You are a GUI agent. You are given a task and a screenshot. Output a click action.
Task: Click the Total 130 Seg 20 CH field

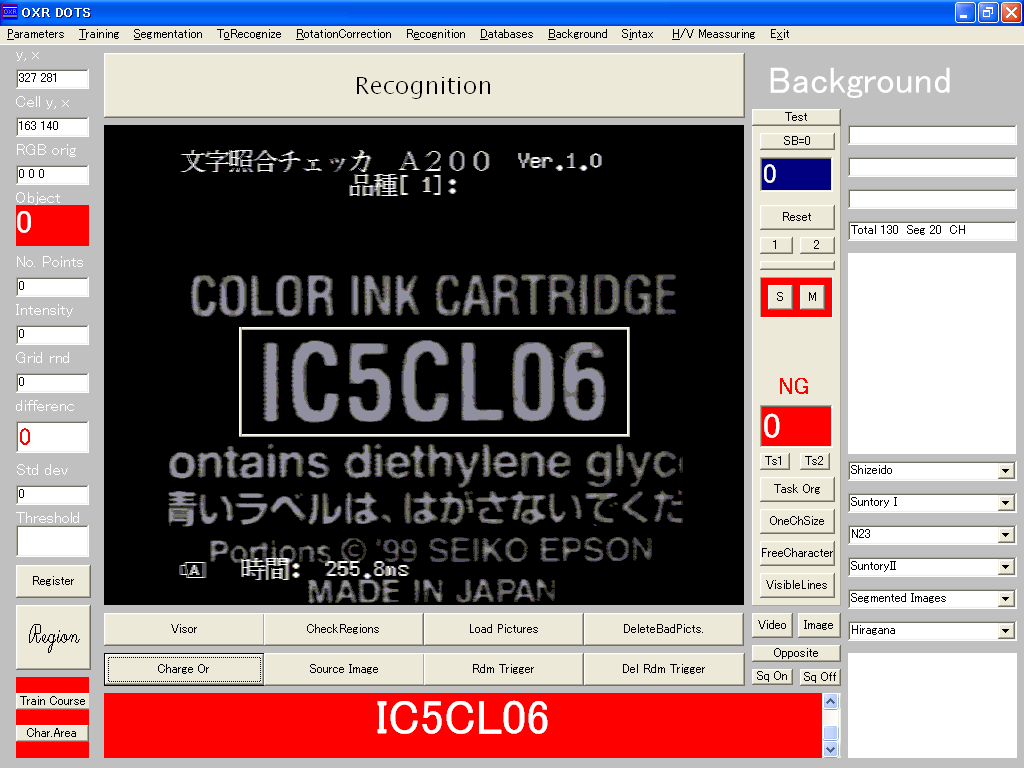932,231
